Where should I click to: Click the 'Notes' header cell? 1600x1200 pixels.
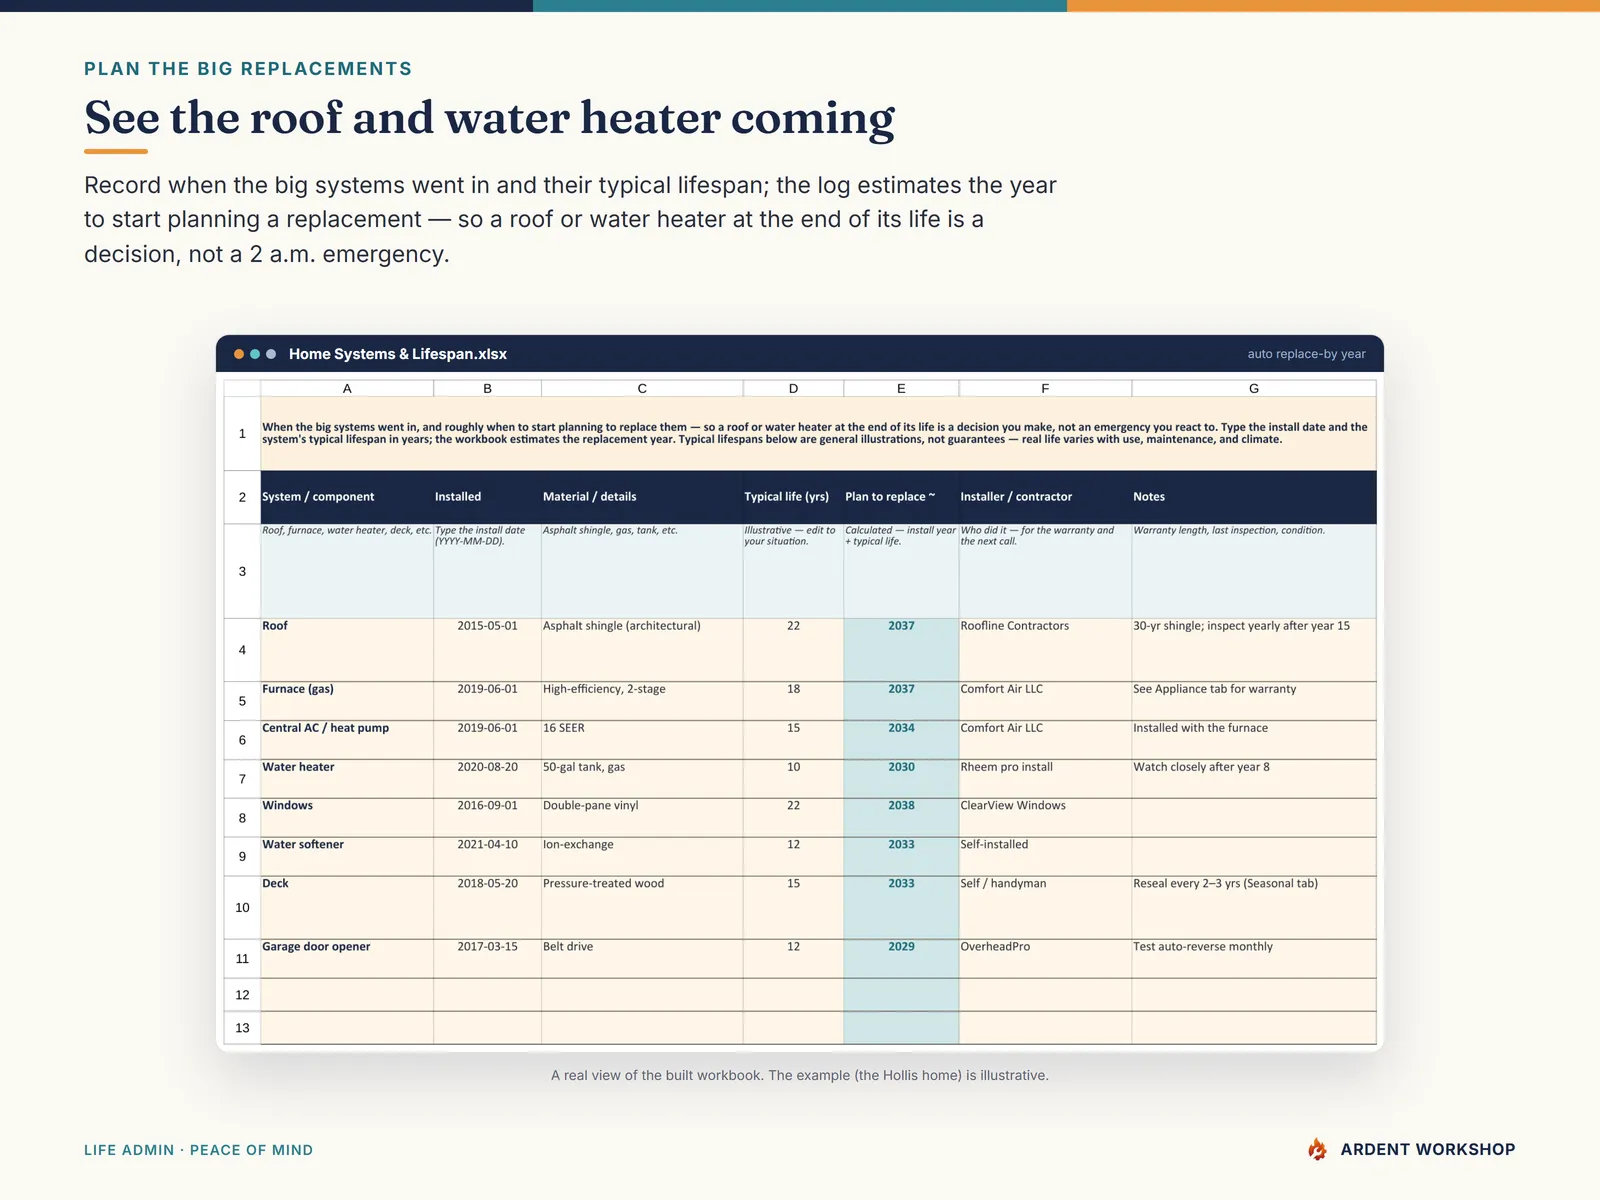pos(1254,497)
